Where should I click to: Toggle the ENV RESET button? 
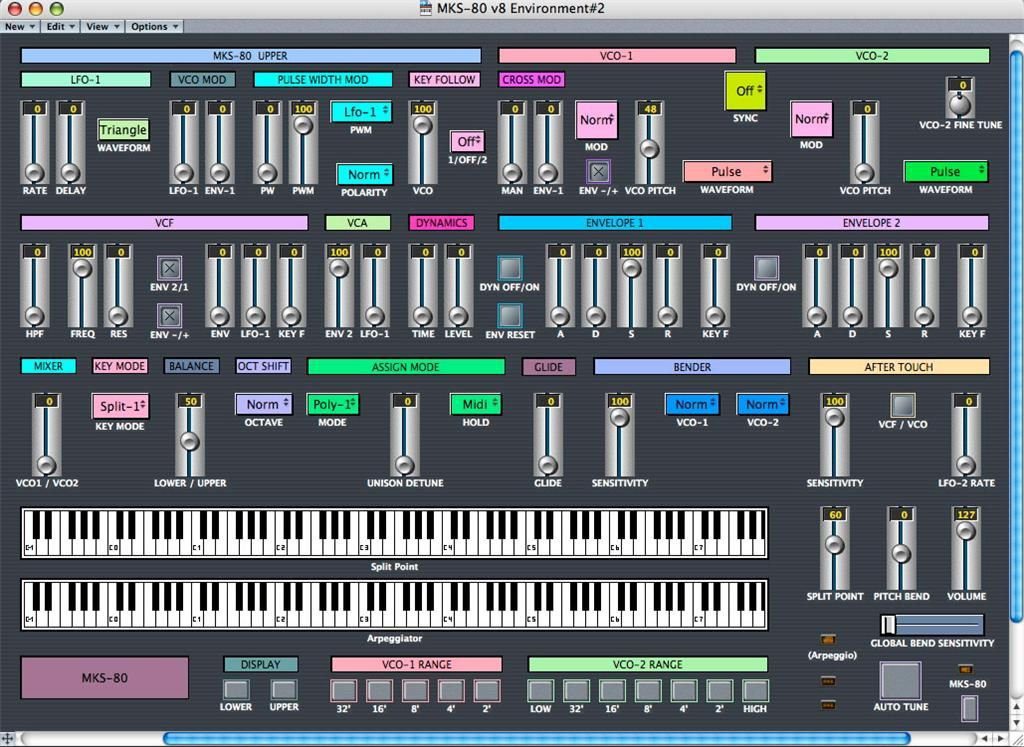tap(509, 316)
